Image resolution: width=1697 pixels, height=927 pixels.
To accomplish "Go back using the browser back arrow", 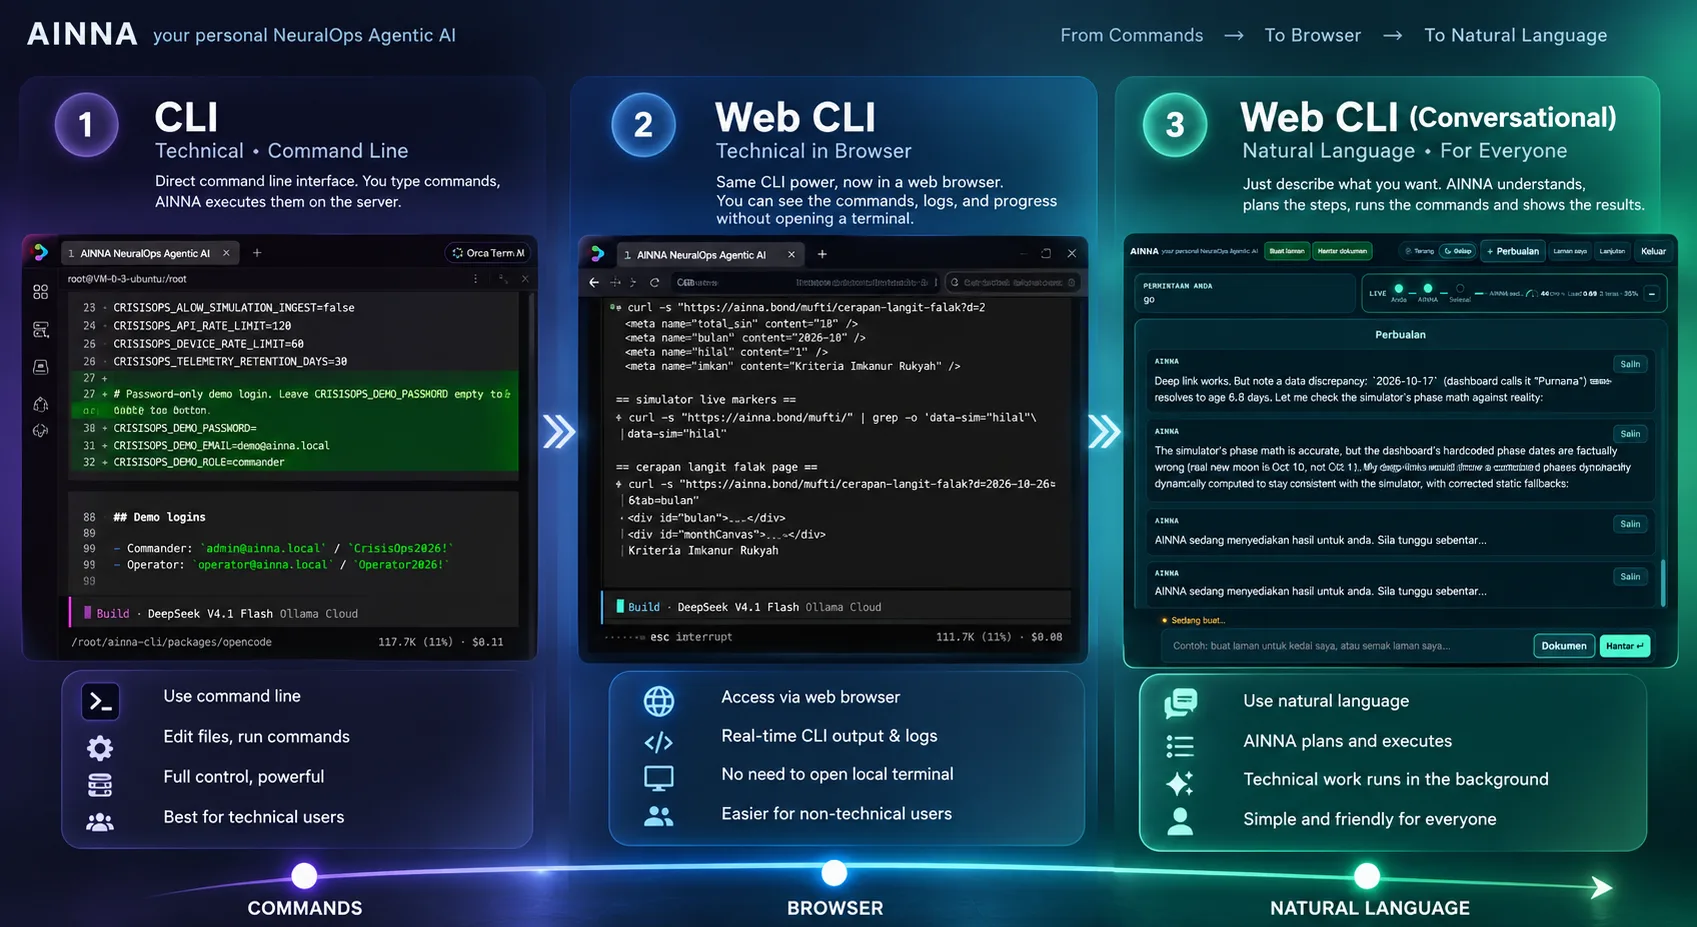I will [x=594, y=283].
